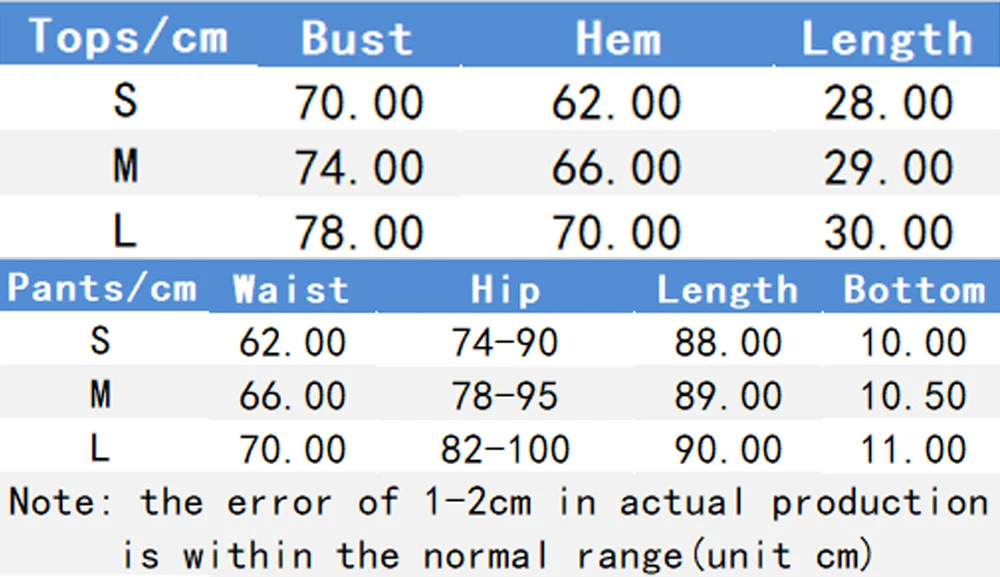Click the bust value 70.00
Image resolution: width=1000 pixels, height=577 pixels.
pyautogui.click(x=359, y=103)
